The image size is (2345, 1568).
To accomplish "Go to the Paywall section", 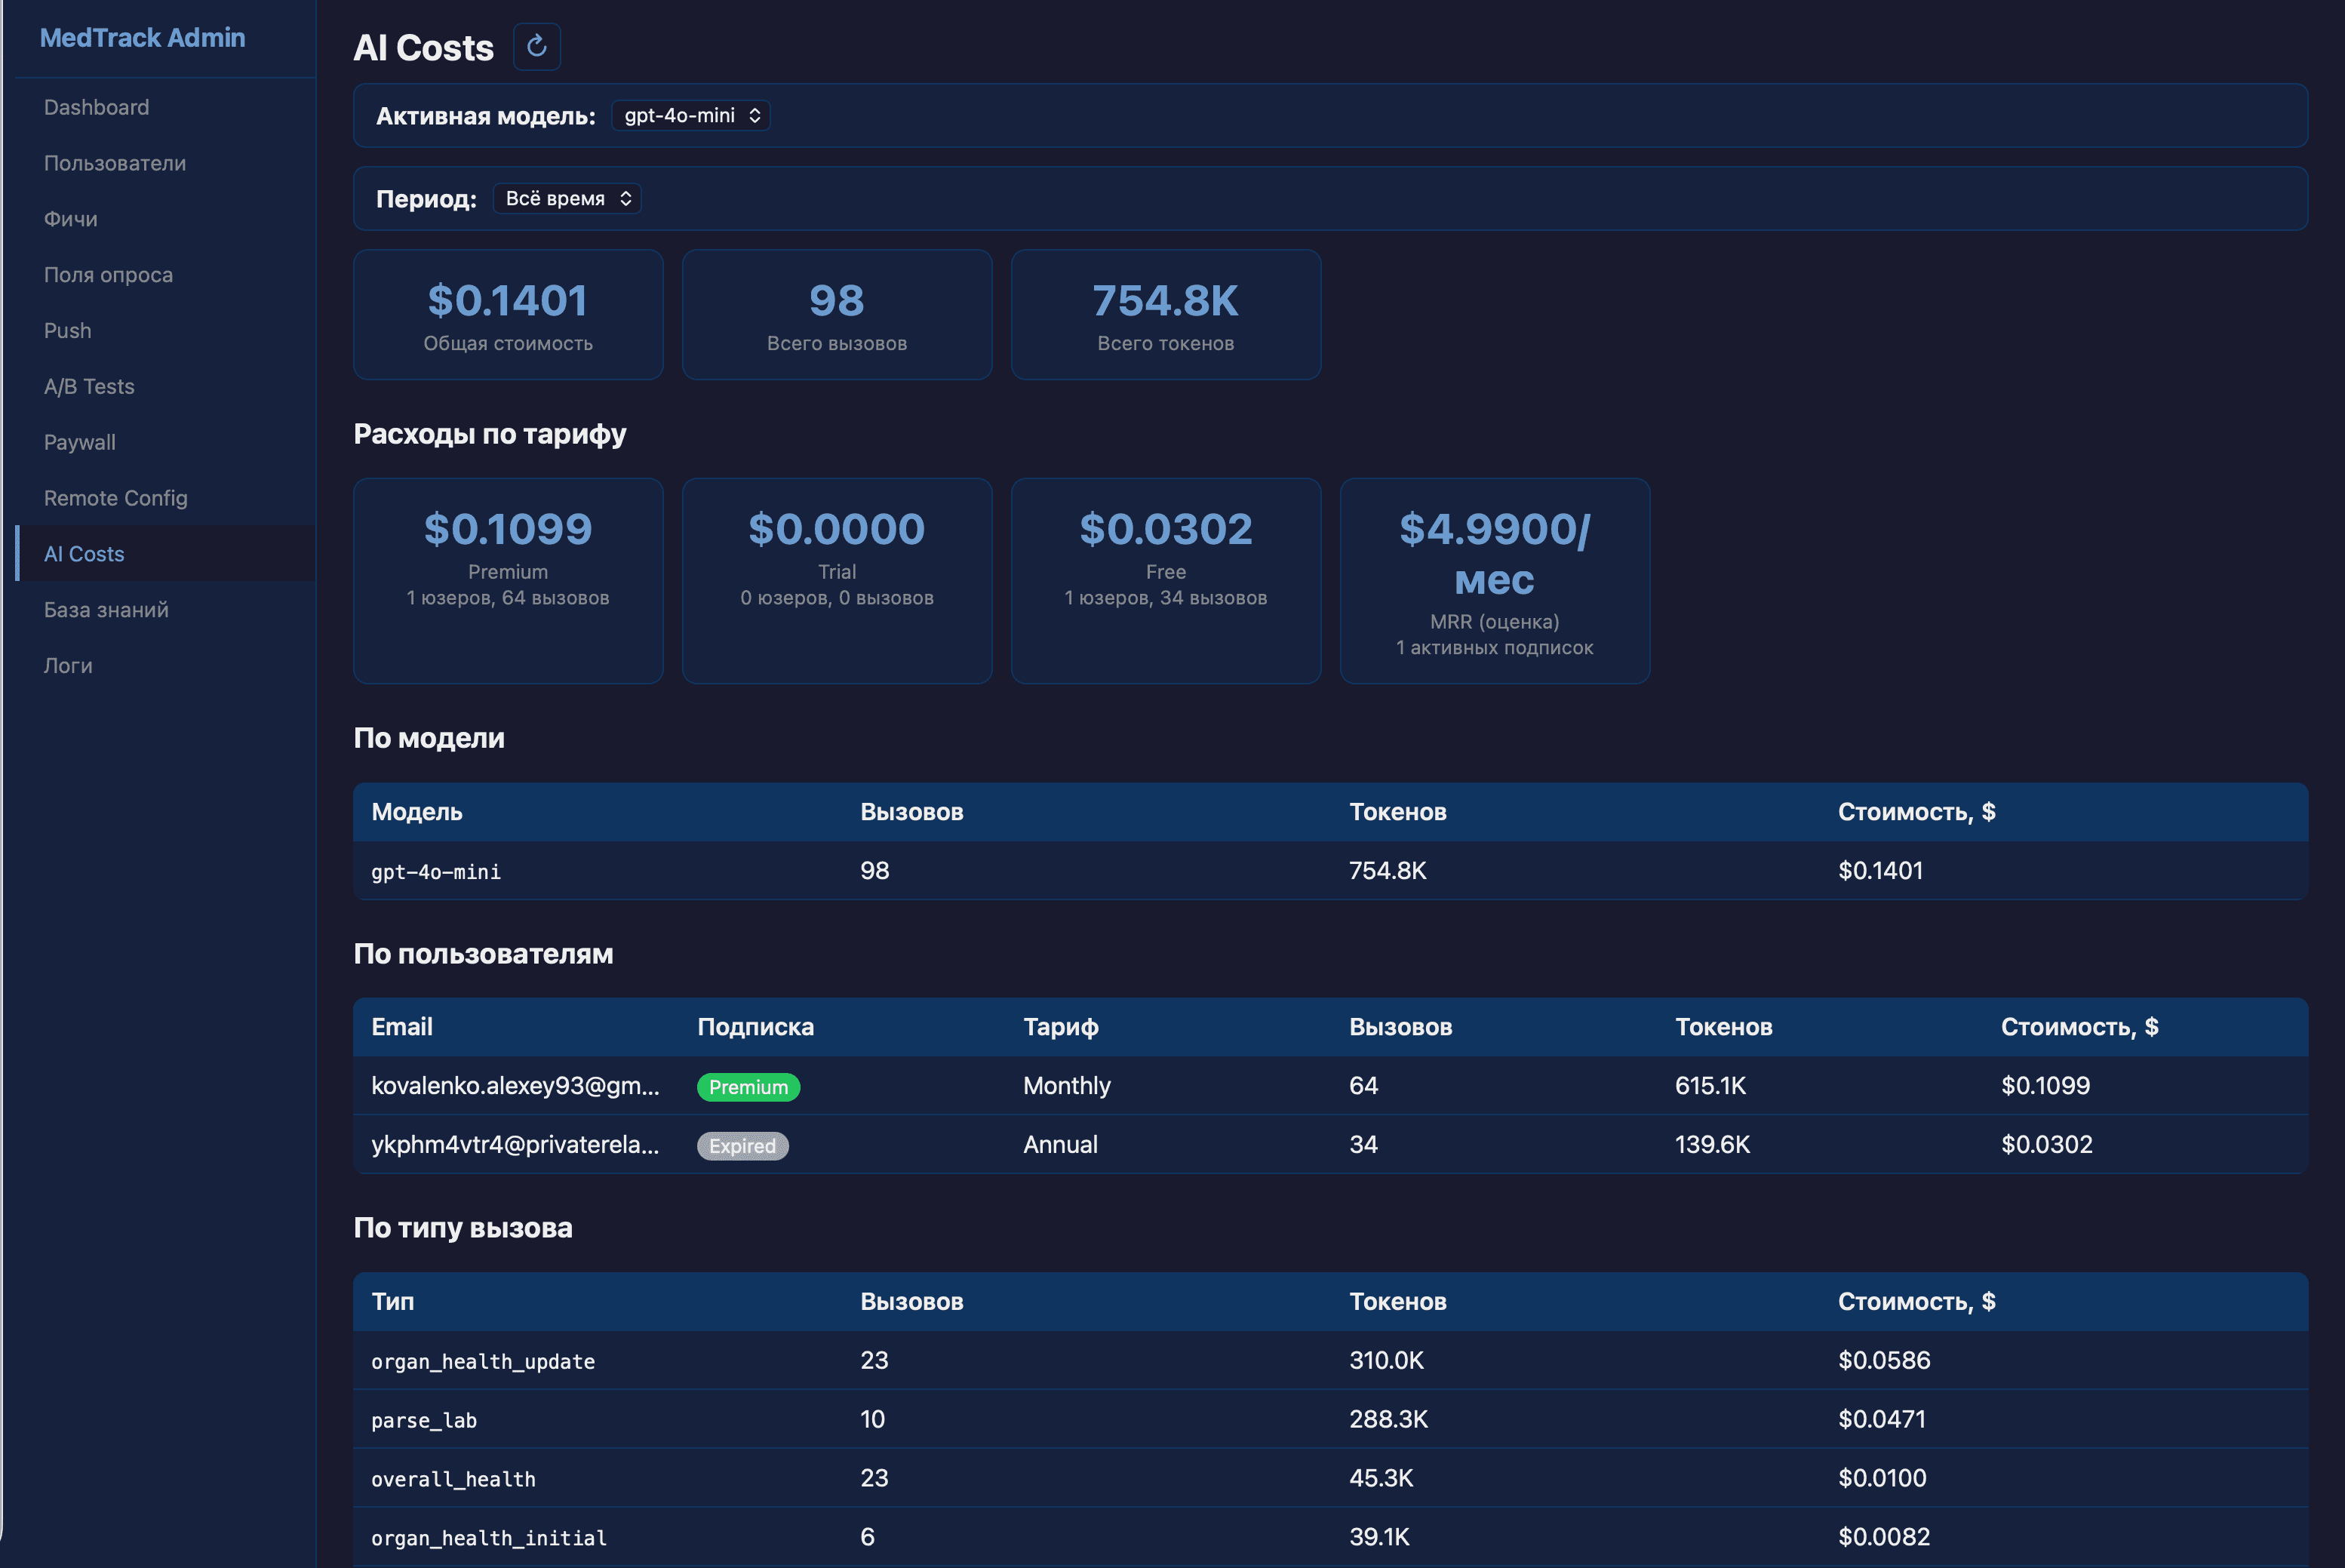I will point(79,442).
